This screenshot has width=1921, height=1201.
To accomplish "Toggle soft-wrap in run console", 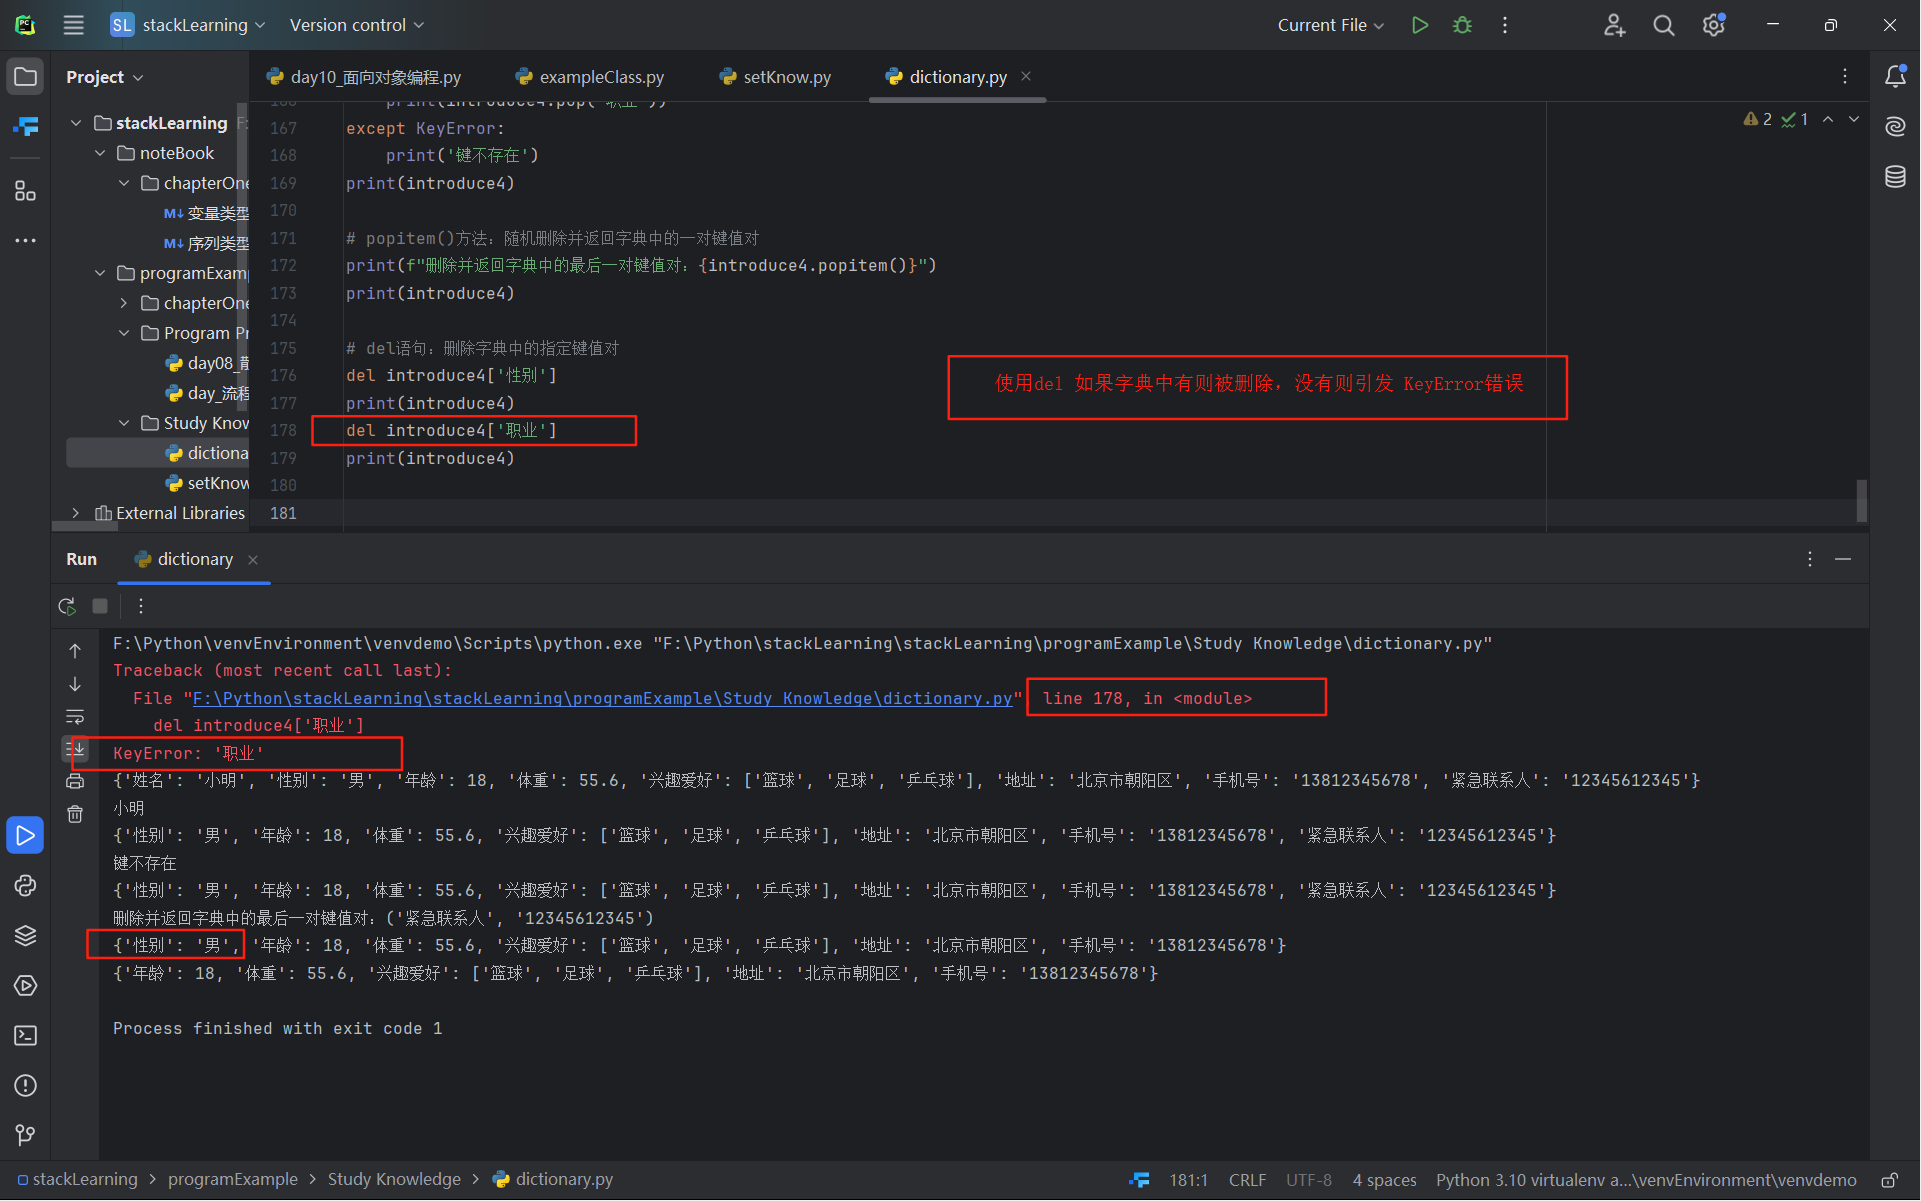I will coord(75,717).
